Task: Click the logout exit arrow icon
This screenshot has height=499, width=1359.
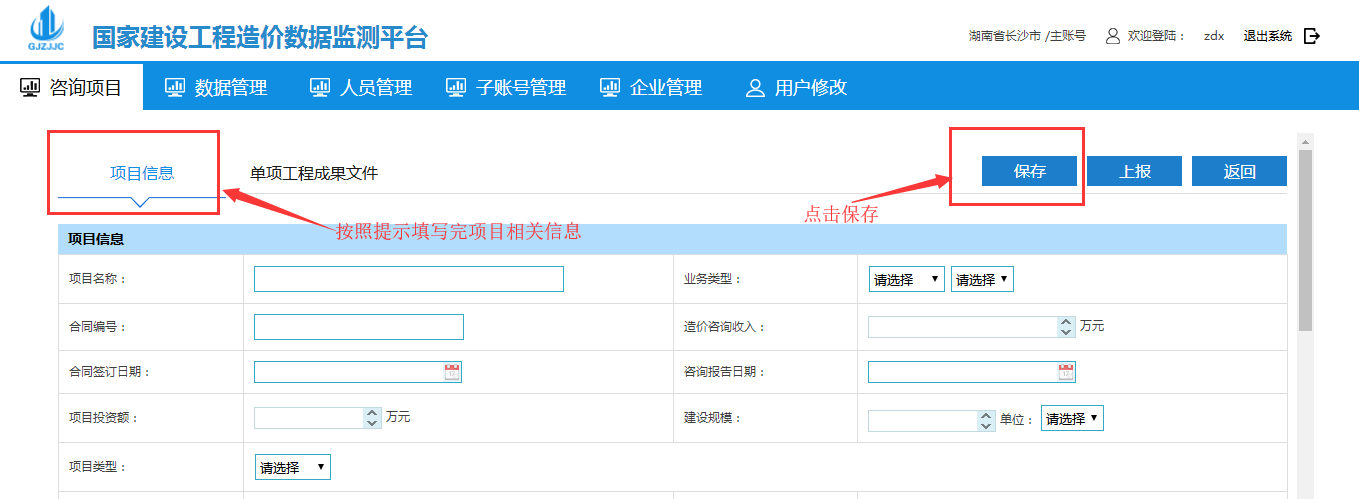Action: tap(1312, 36)
